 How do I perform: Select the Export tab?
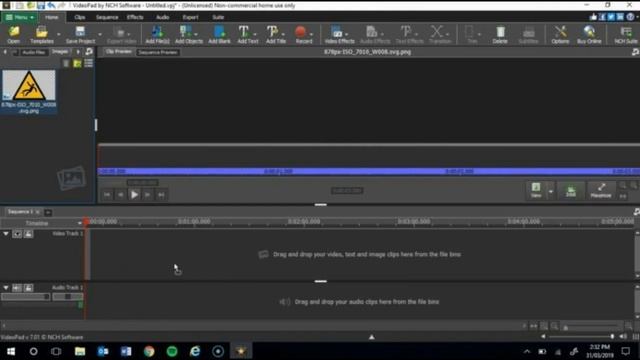click(x=190, y=17)
